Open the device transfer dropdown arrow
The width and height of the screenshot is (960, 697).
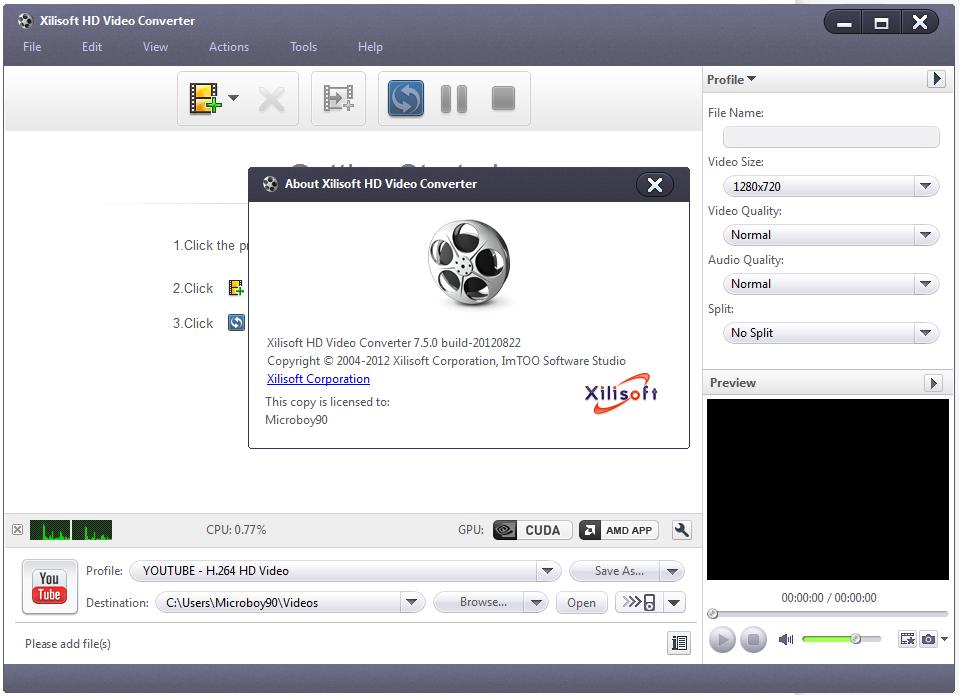pos(674,602)
